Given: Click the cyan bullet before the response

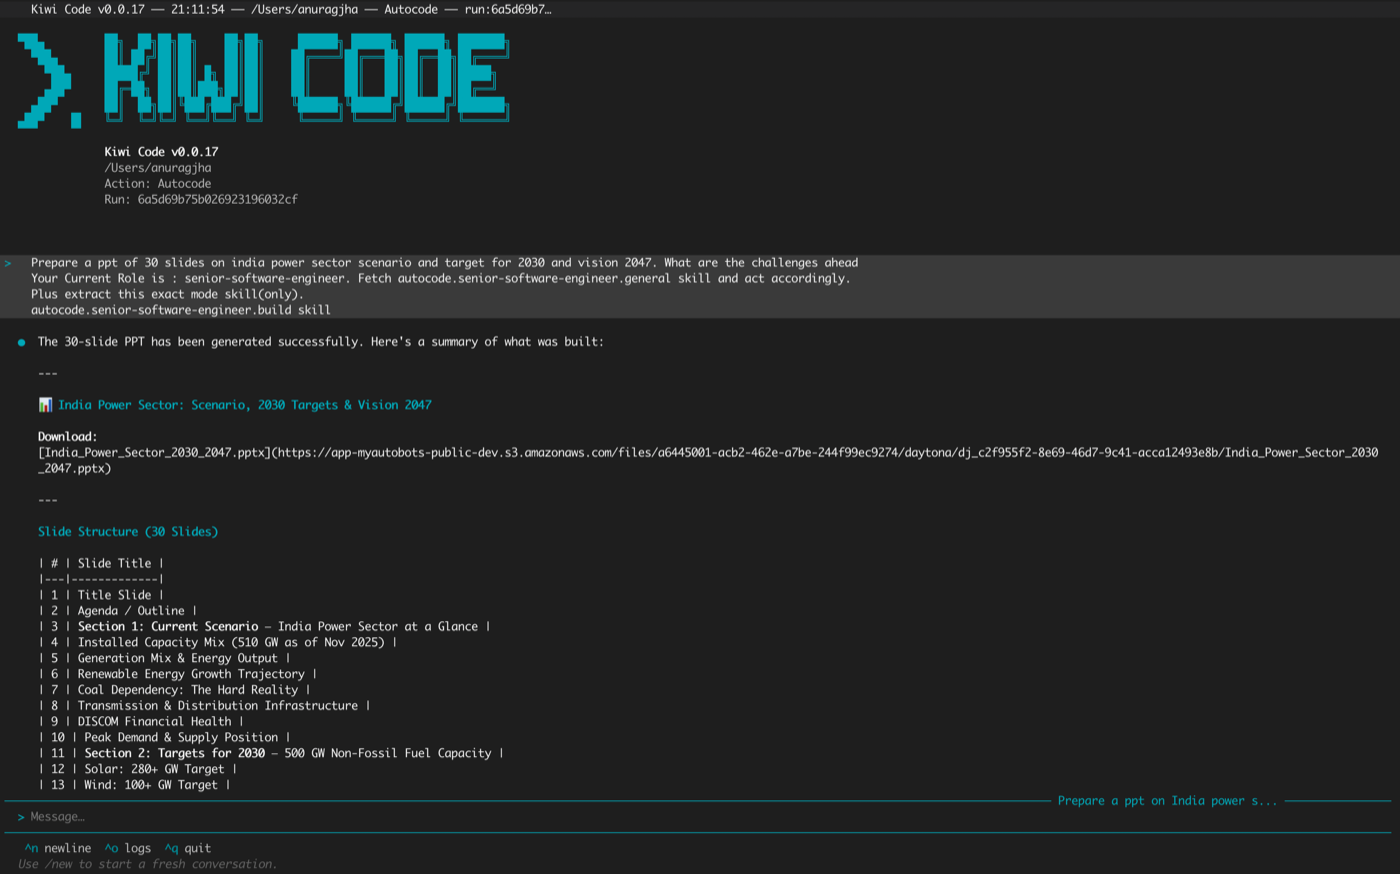Looking at the screenshot, I should [x=21, y=342].
